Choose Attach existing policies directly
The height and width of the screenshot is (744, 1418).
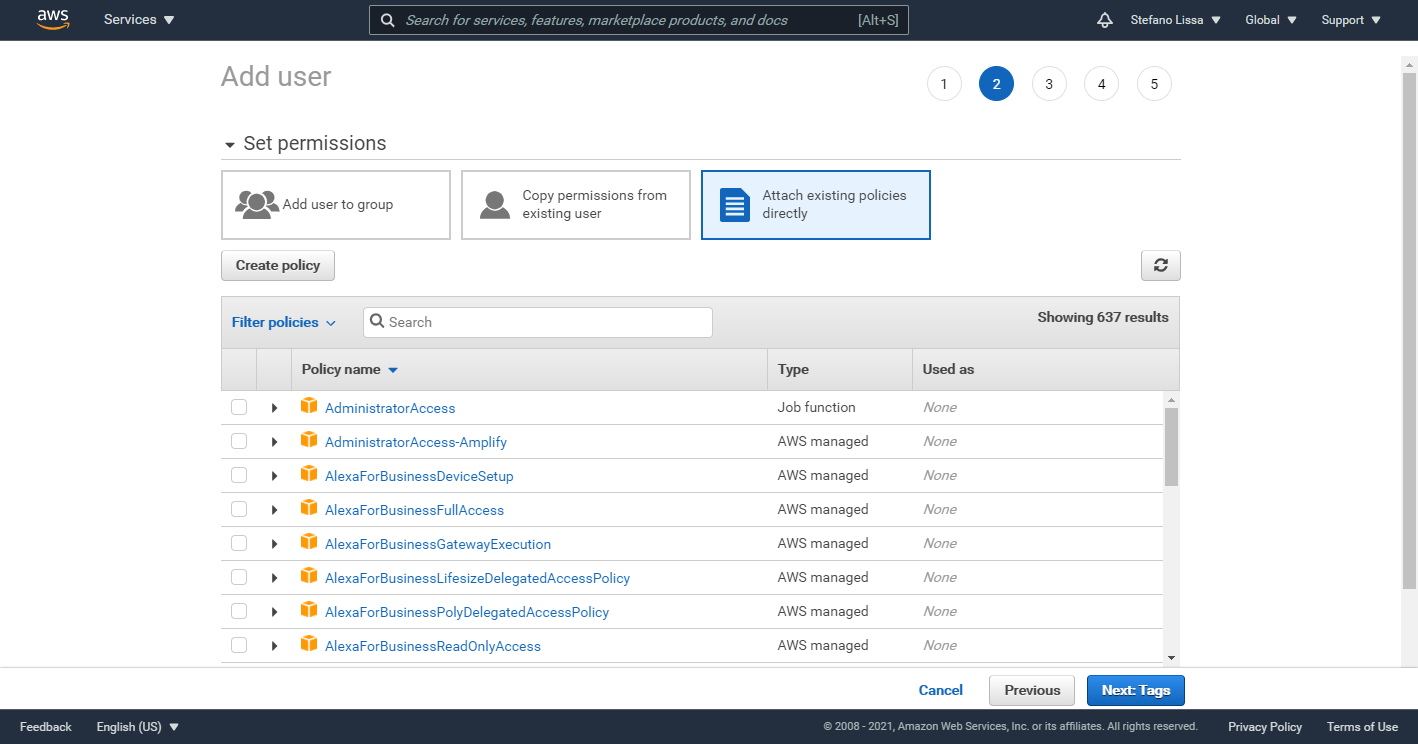click(816, 205)
